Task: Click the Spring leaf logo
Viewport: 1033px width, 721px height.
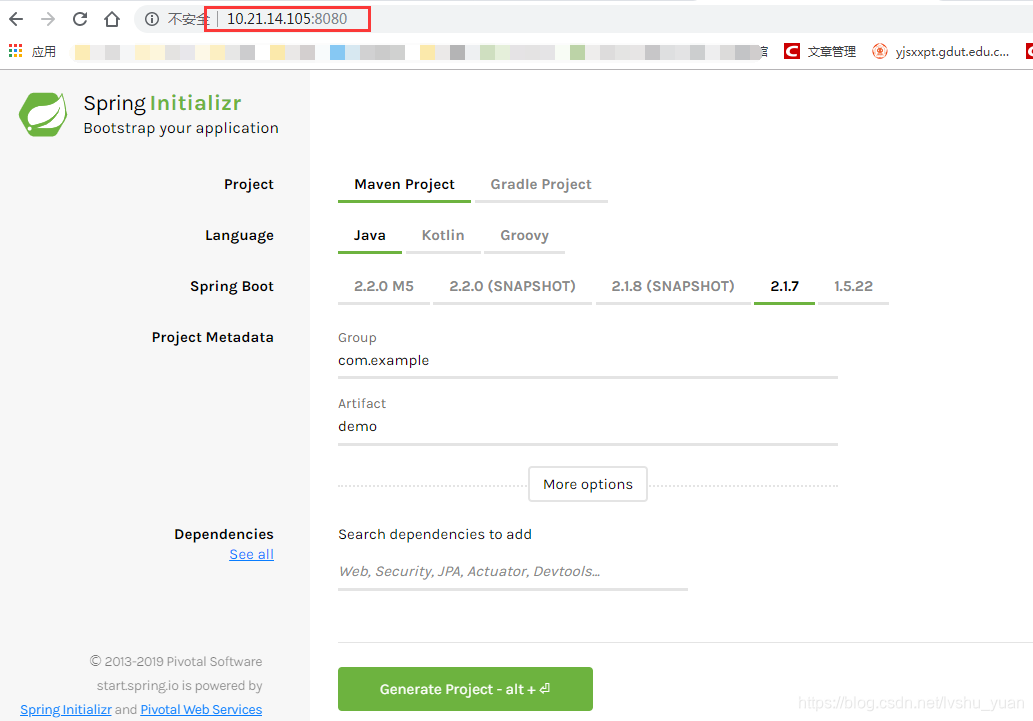Action: [43, 115]
